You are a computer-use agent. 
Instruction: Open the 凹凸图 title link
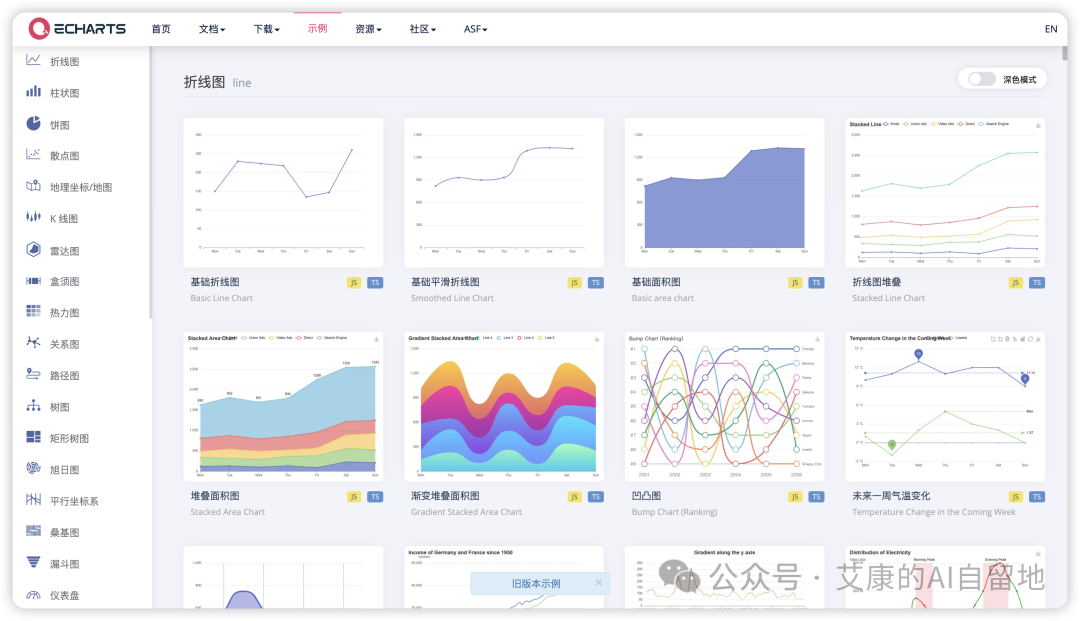[646, 496]
